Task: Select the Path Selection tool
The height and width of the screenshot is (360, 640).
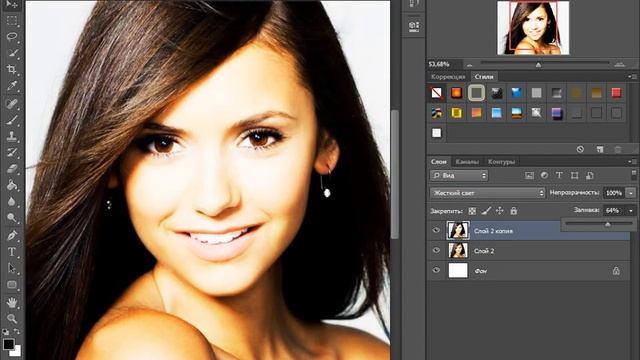Action: tap(12, 268)
